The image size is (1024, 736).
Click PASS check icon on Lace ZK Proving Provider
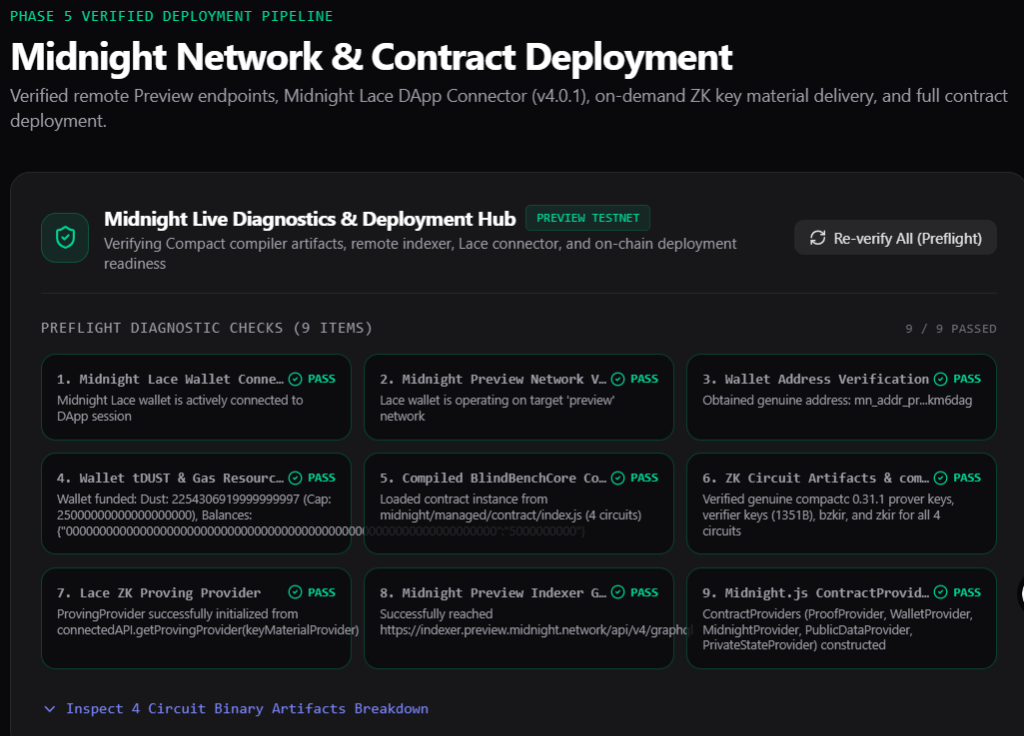click(x=295, y=592)
